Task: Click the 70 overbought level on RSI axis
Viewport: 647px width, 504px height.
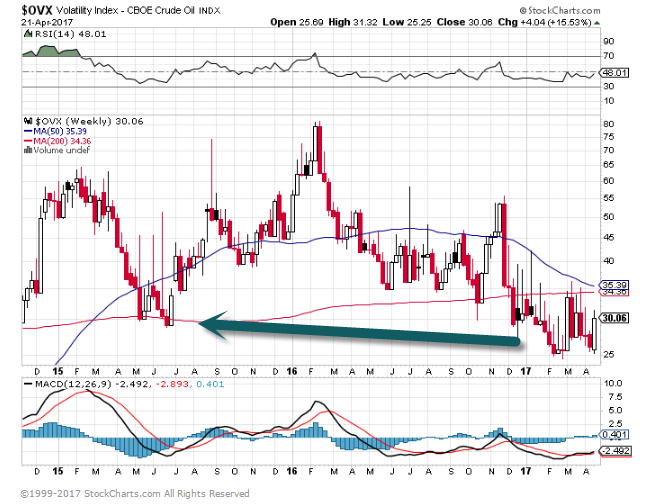Action: coord(609,56)
